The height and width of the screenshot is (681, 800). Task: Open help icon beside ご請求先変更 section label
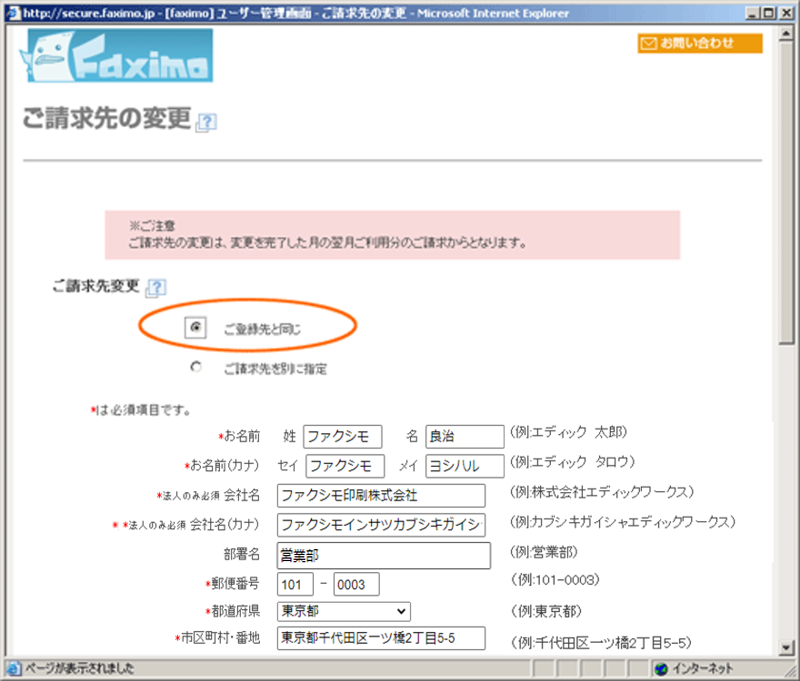point(155,288)
